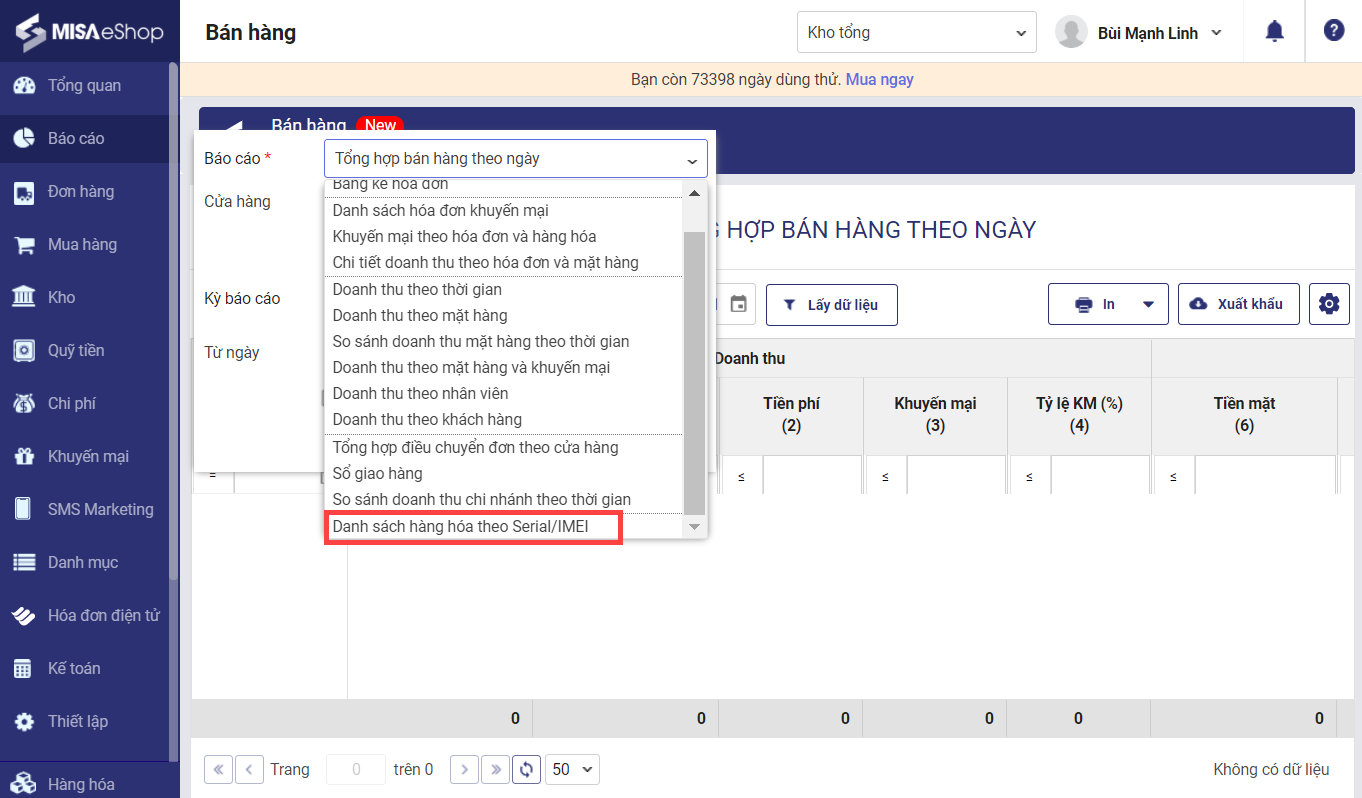1362x798 pixels.
Task: Expand the In print options arrow
Action: point(1148,304)
